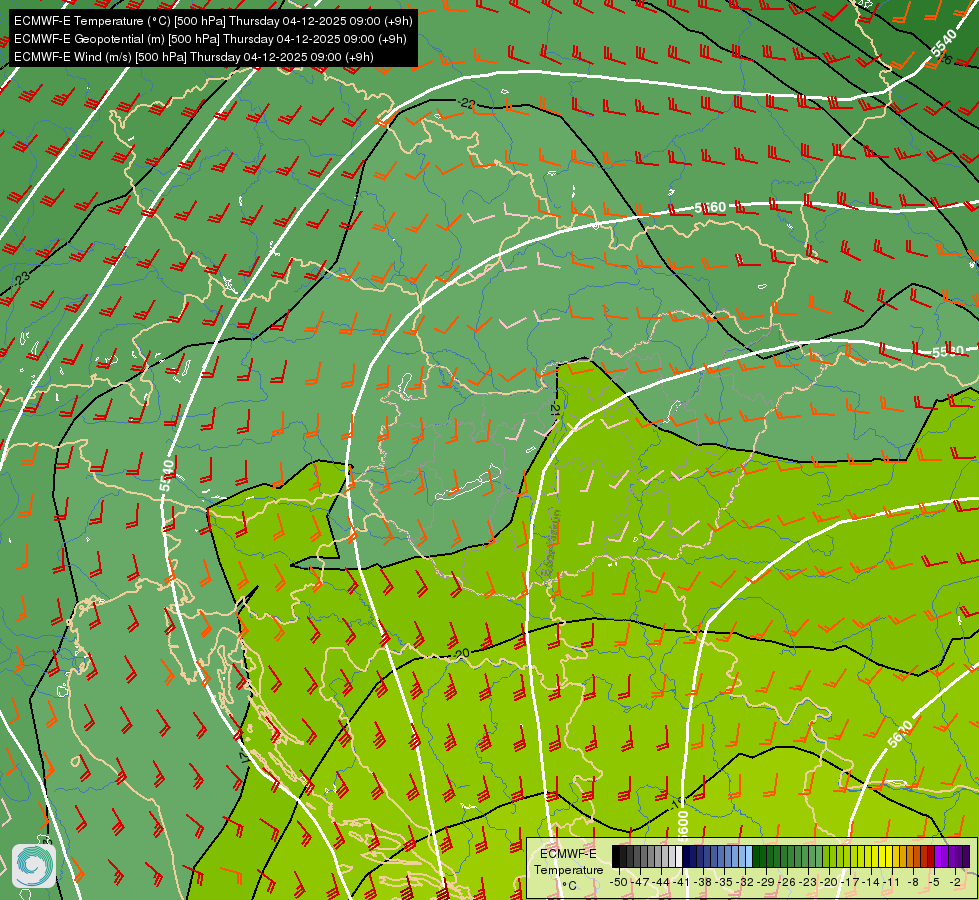Click the -50 legend label

(x=618, y=882)
